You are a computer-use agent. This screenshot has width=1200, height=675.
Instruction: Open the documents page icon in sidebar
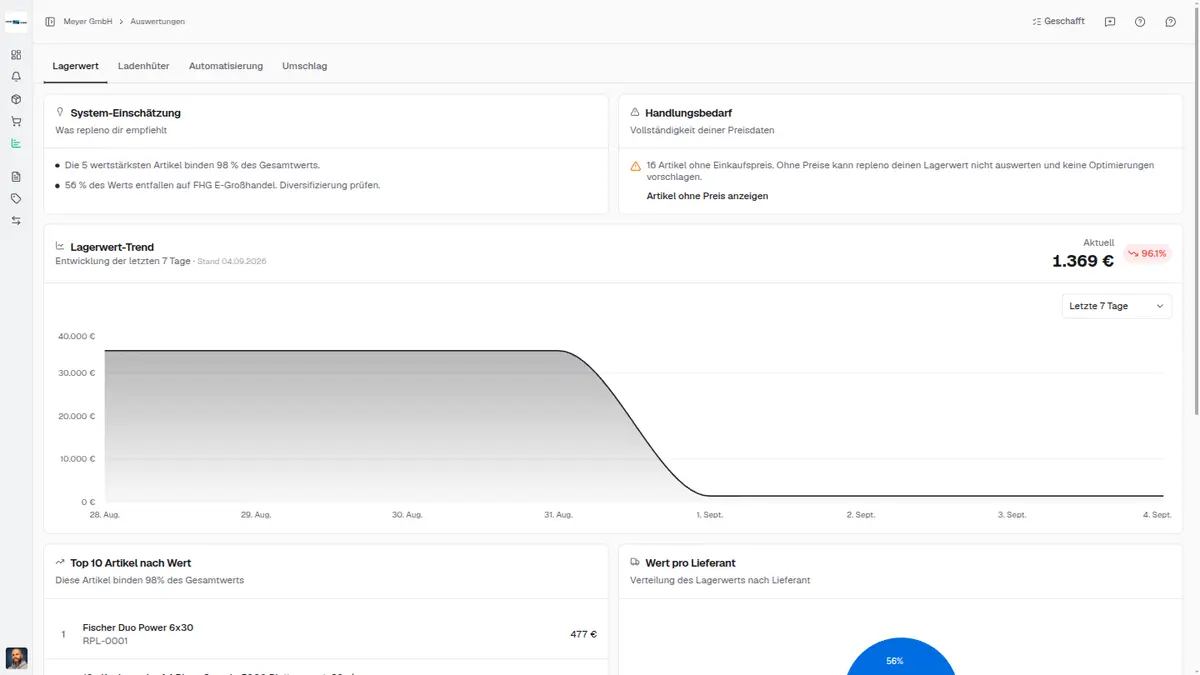coord(16,177)
